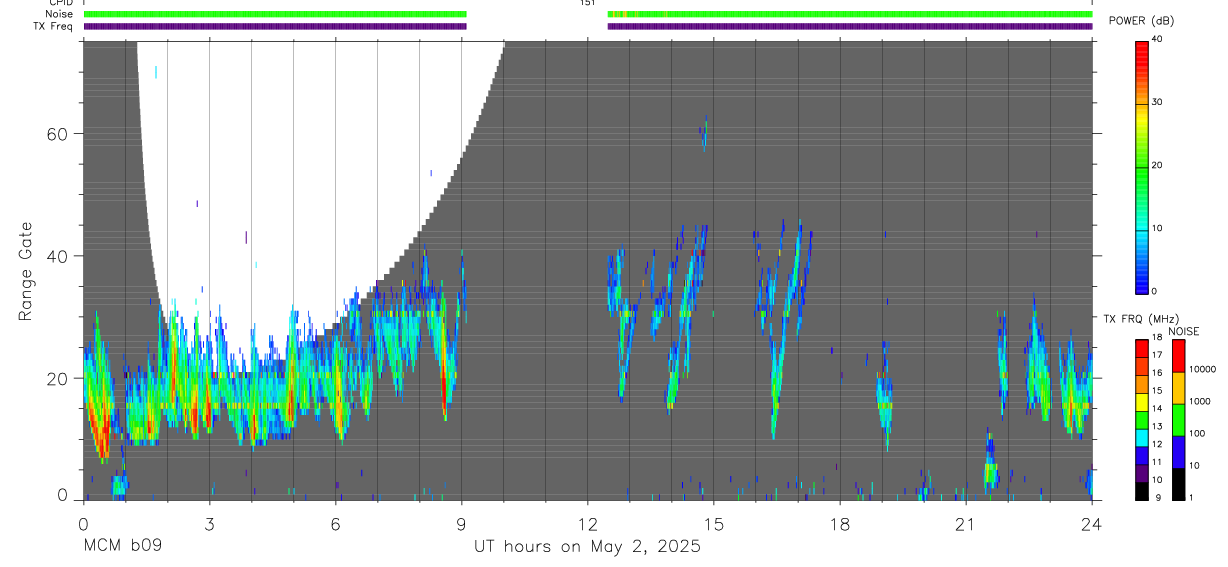Click the MCM b09 radar label

(123, 546)
